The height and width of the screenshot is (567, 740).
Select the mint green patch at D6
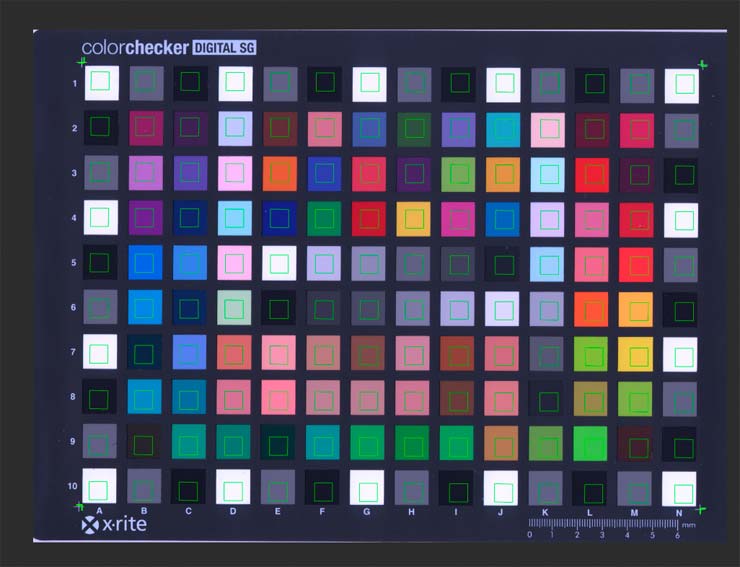pyautogui.click(x=235, y=308)
